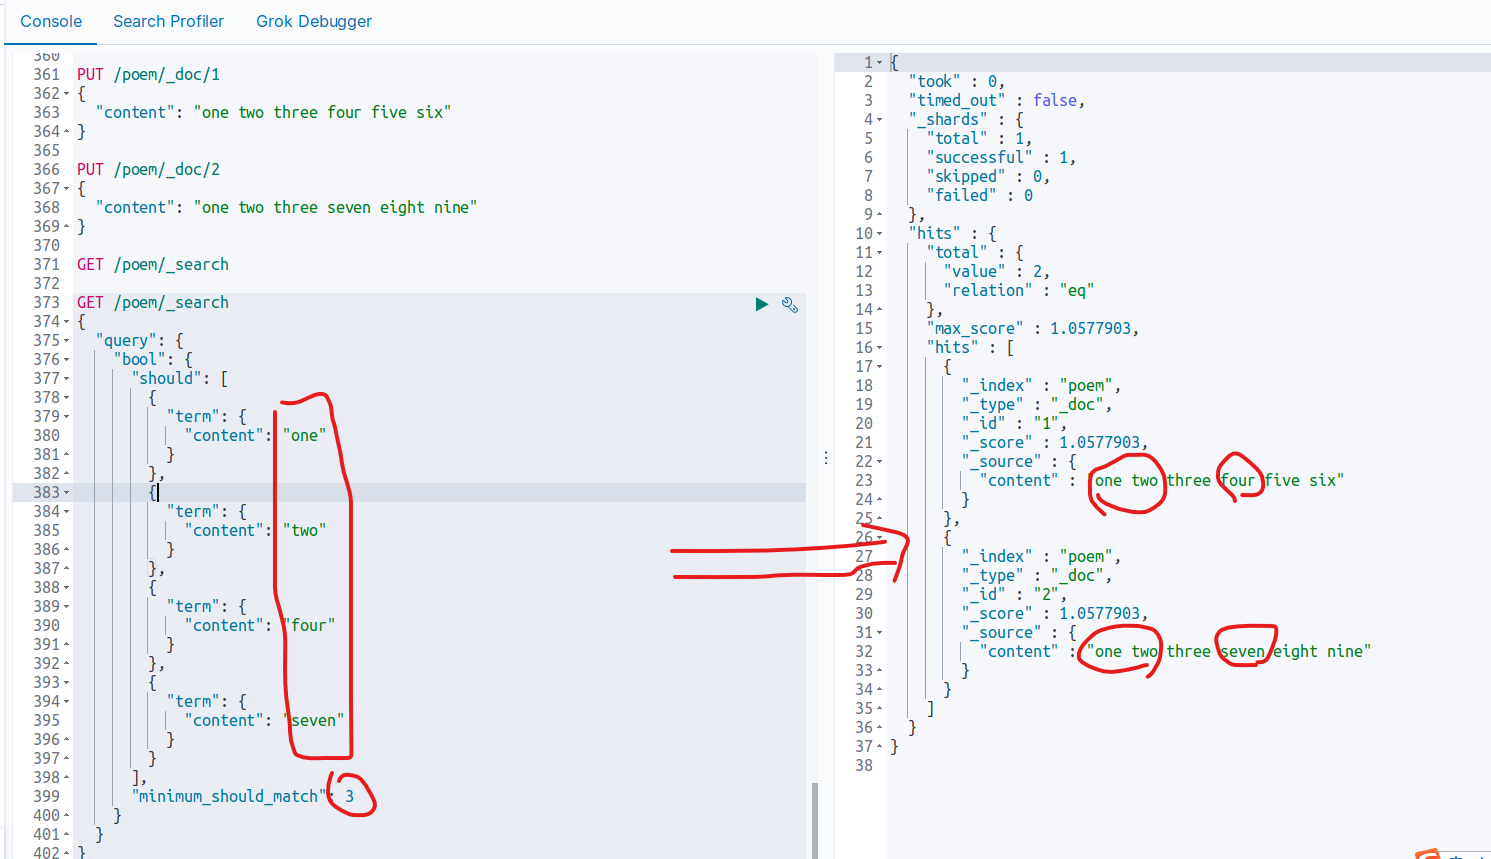Click the GET /poem/_search line 371

pos(153,265)
